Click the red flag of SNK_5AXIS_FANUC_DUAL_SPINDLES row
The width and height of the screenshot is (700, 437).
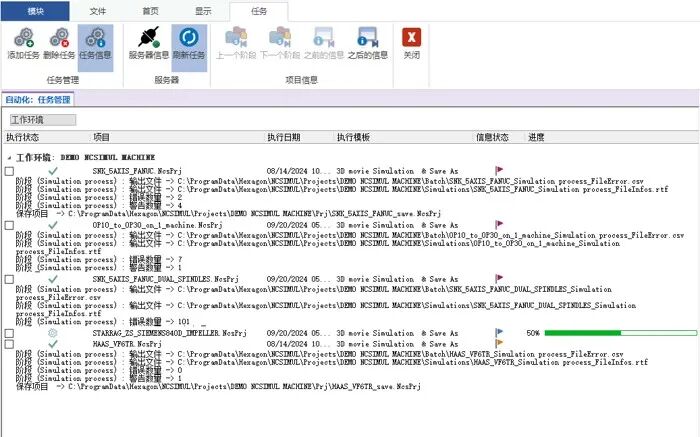(499, 279)
